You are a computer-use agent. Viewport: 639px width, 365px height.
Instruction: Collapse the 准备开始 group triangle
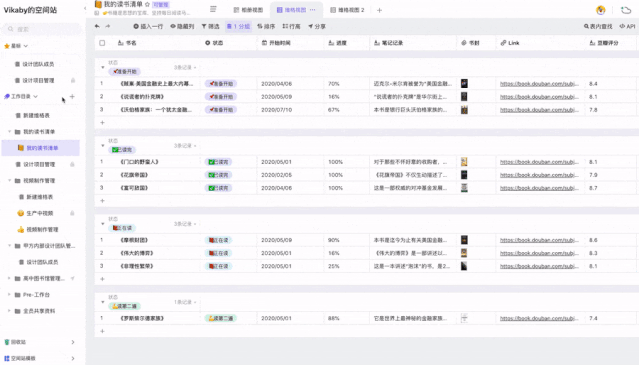coord(103,67)
